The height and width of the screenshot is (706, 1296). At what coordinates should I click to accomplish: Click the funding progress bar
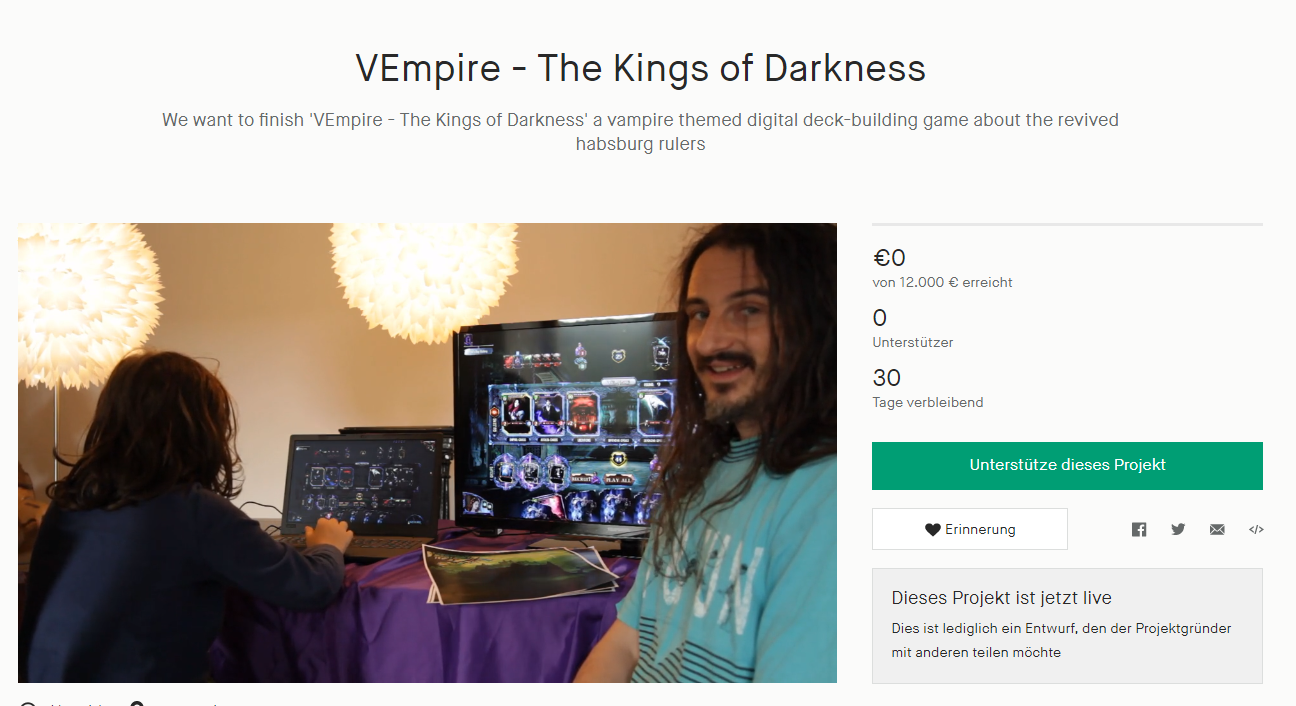click(x=1067, y=224)
